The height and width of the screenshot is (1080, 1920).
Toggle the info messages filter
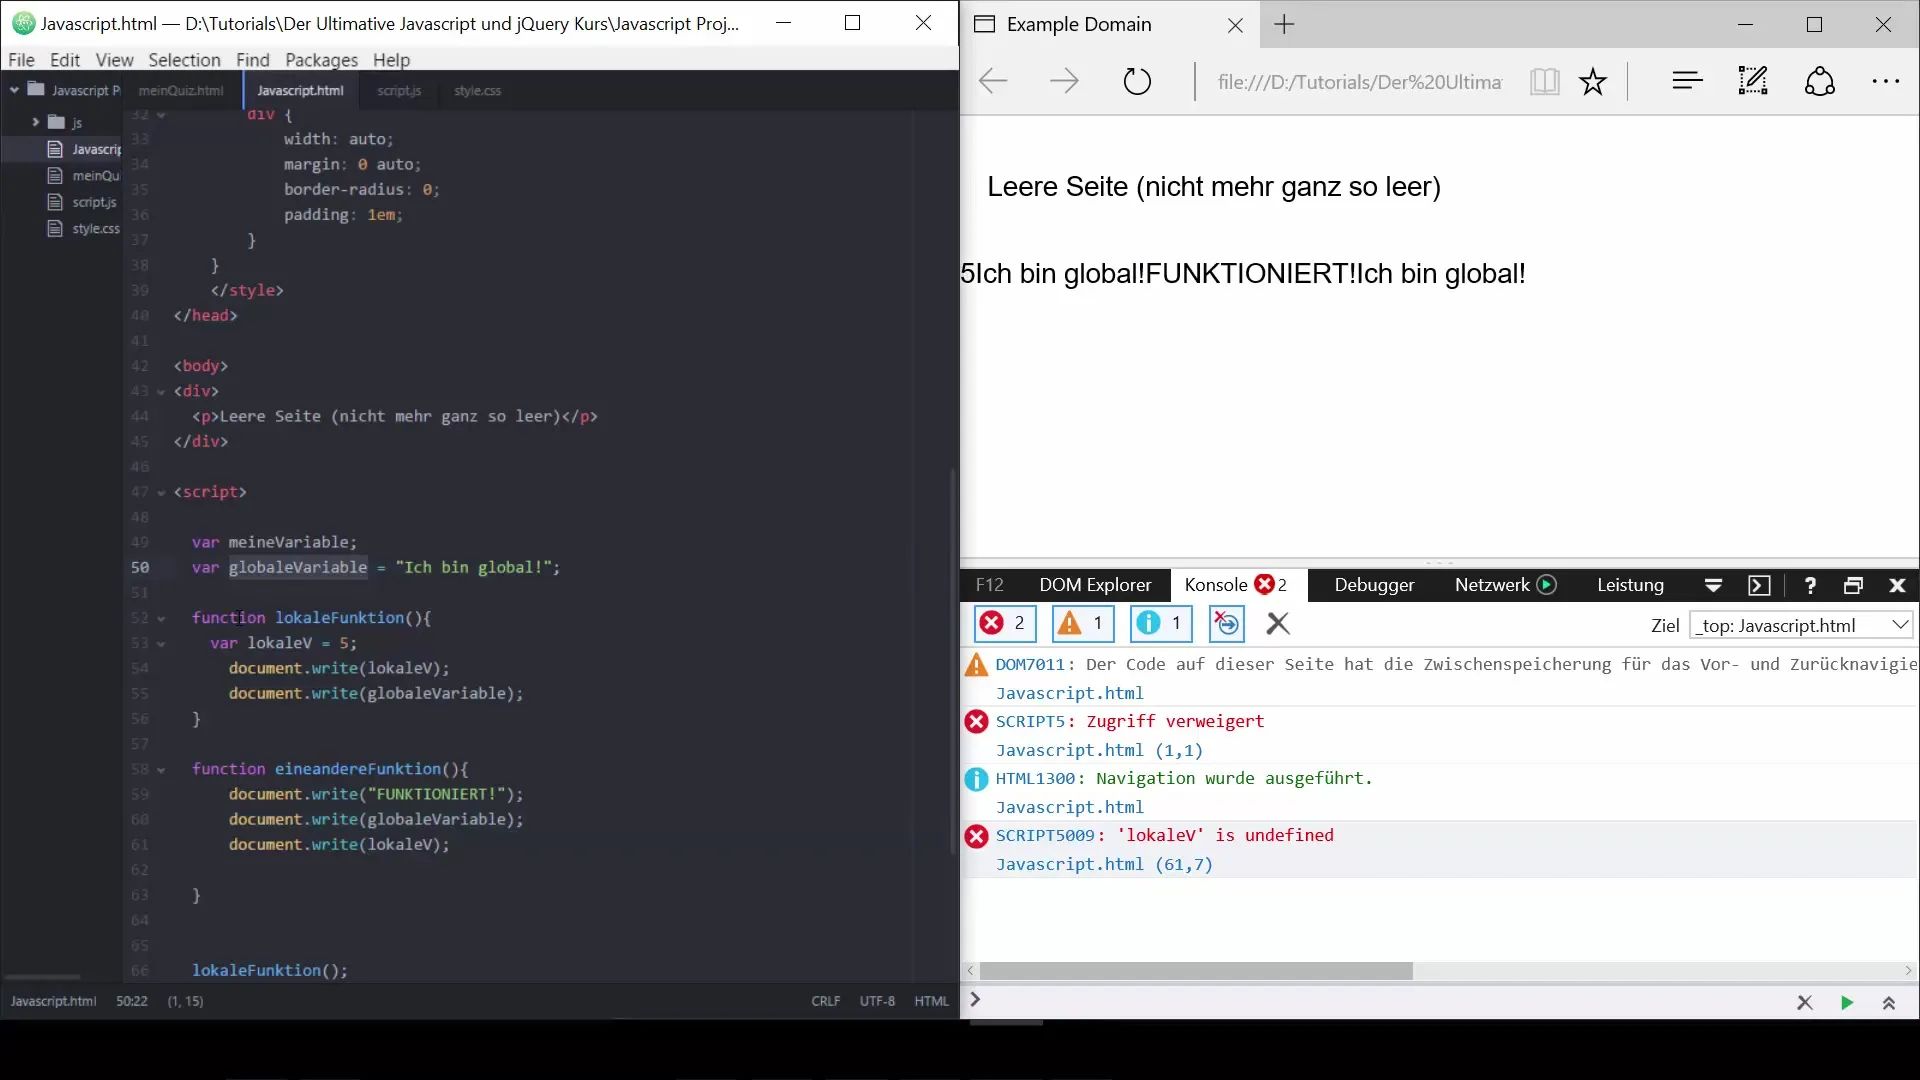[x=1159, y=623]
